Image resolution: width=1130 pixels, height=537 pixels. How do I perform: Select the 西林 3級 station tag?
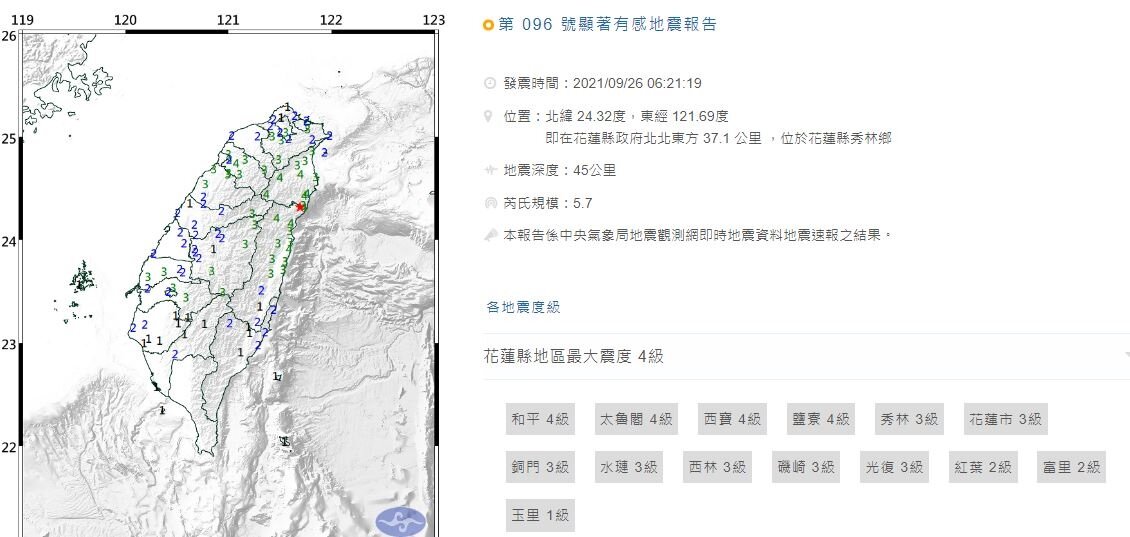(x=717, y=467)
